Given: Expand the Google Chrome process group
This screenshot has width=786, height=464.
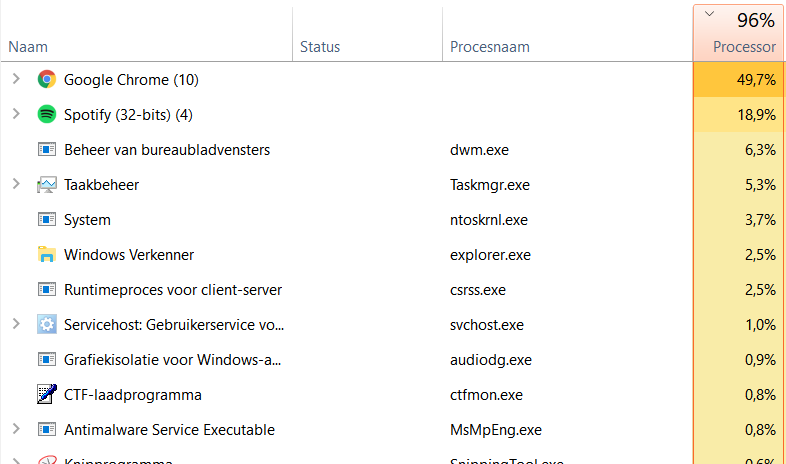Looking at the screenshot, I should pyautogui.click(x=15, y=80).
